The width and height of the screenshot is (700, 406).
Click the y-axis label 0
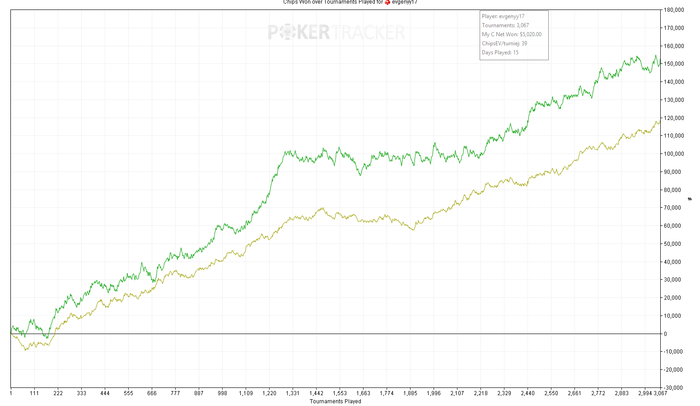666,334
